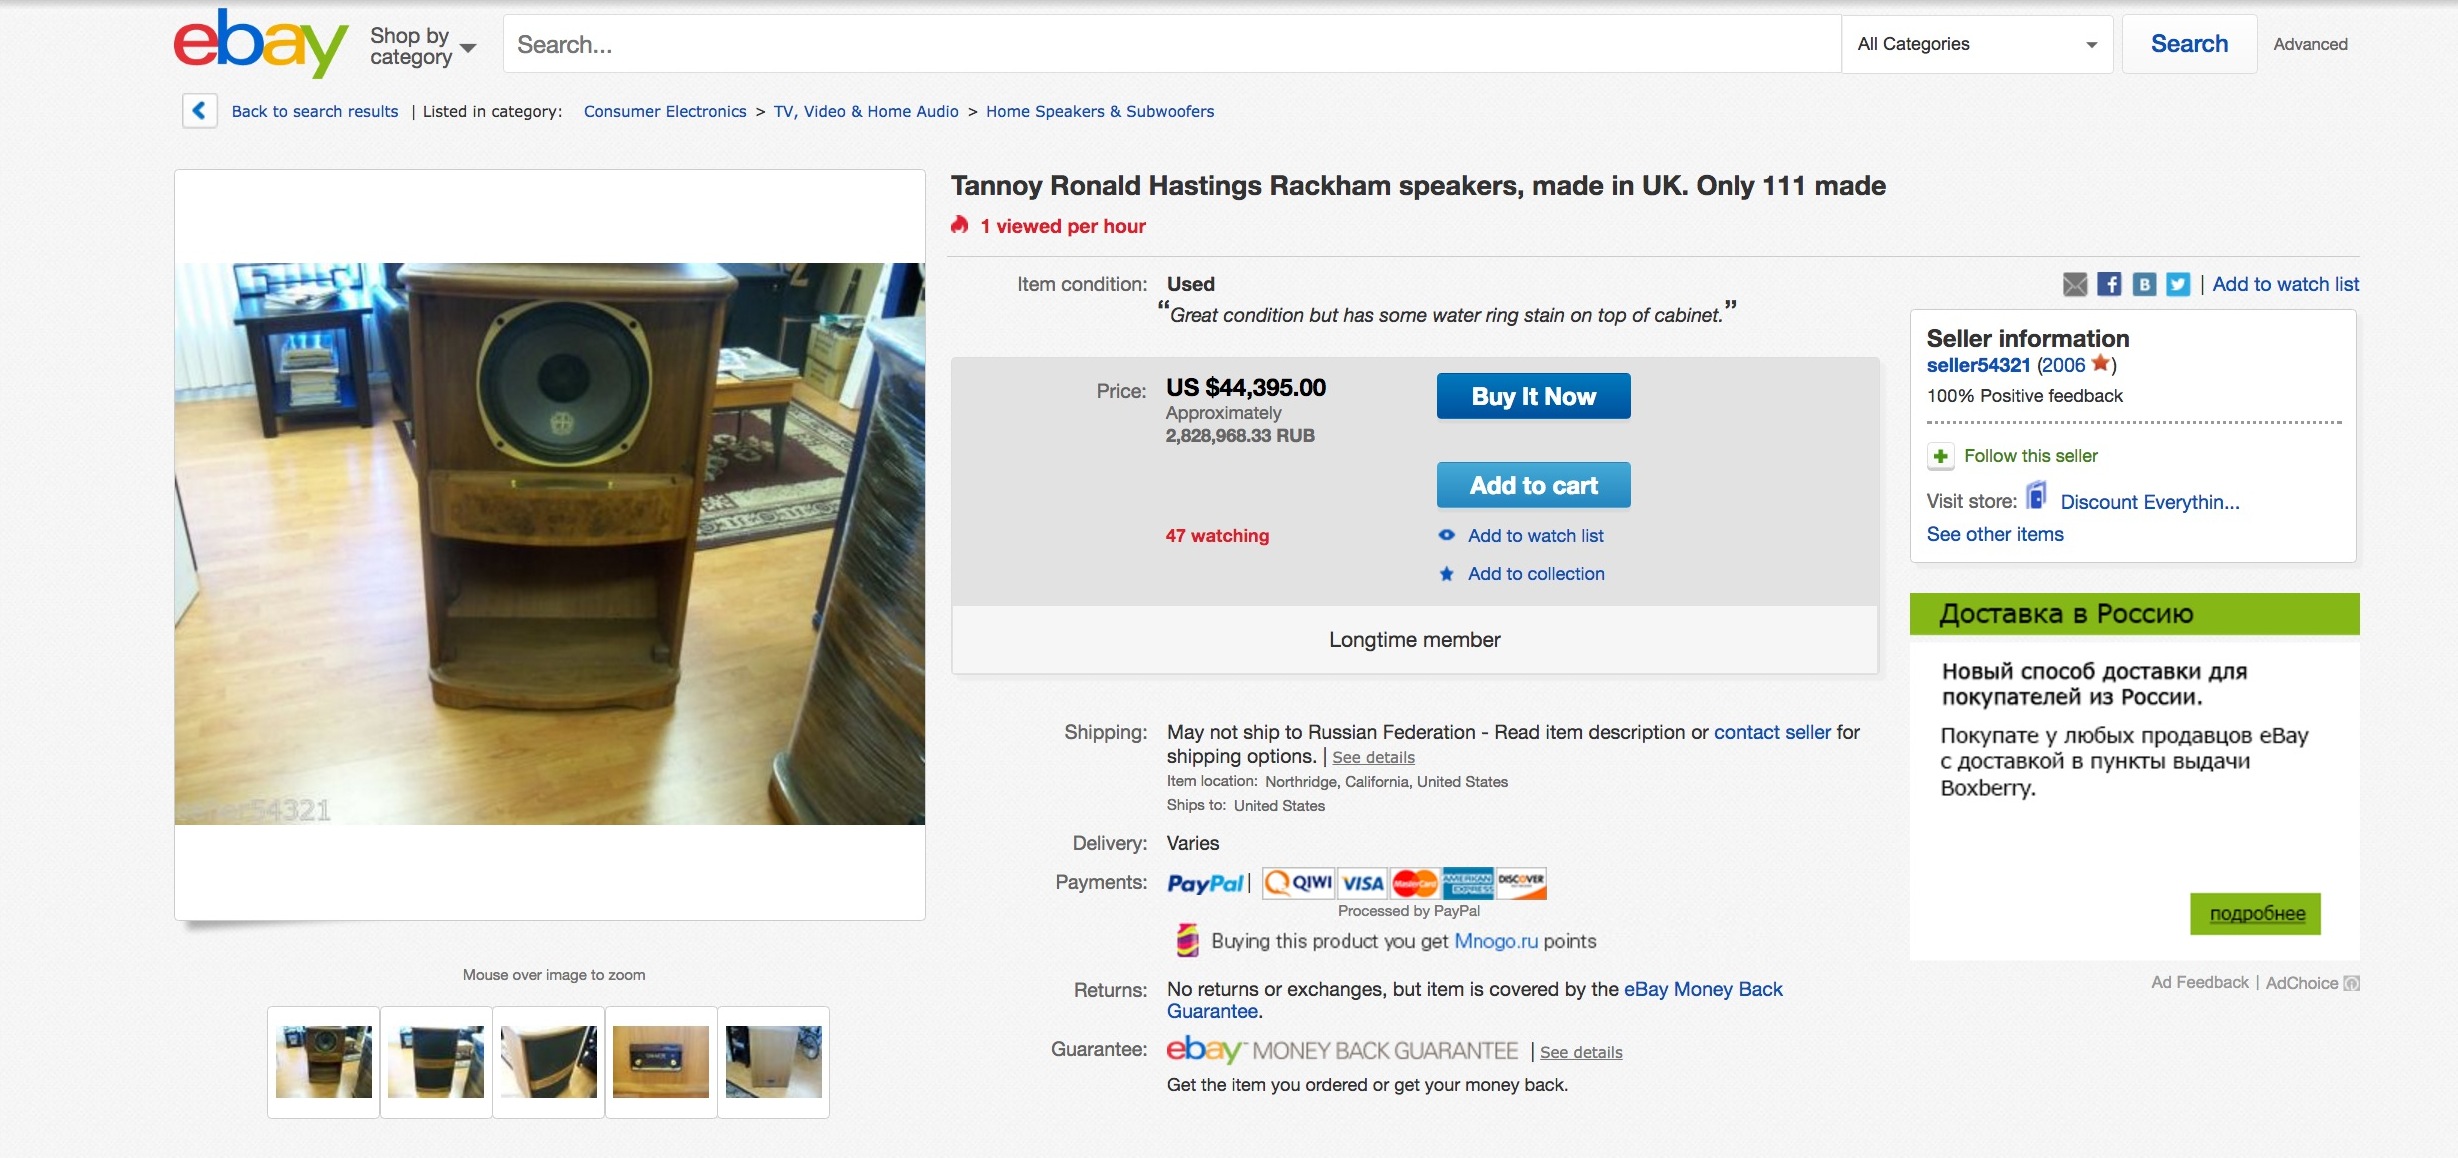The height and width of the screenshot is (1158, 2458).
Task: Click the store icon beside Visit store
Action: pos(2036,495)
